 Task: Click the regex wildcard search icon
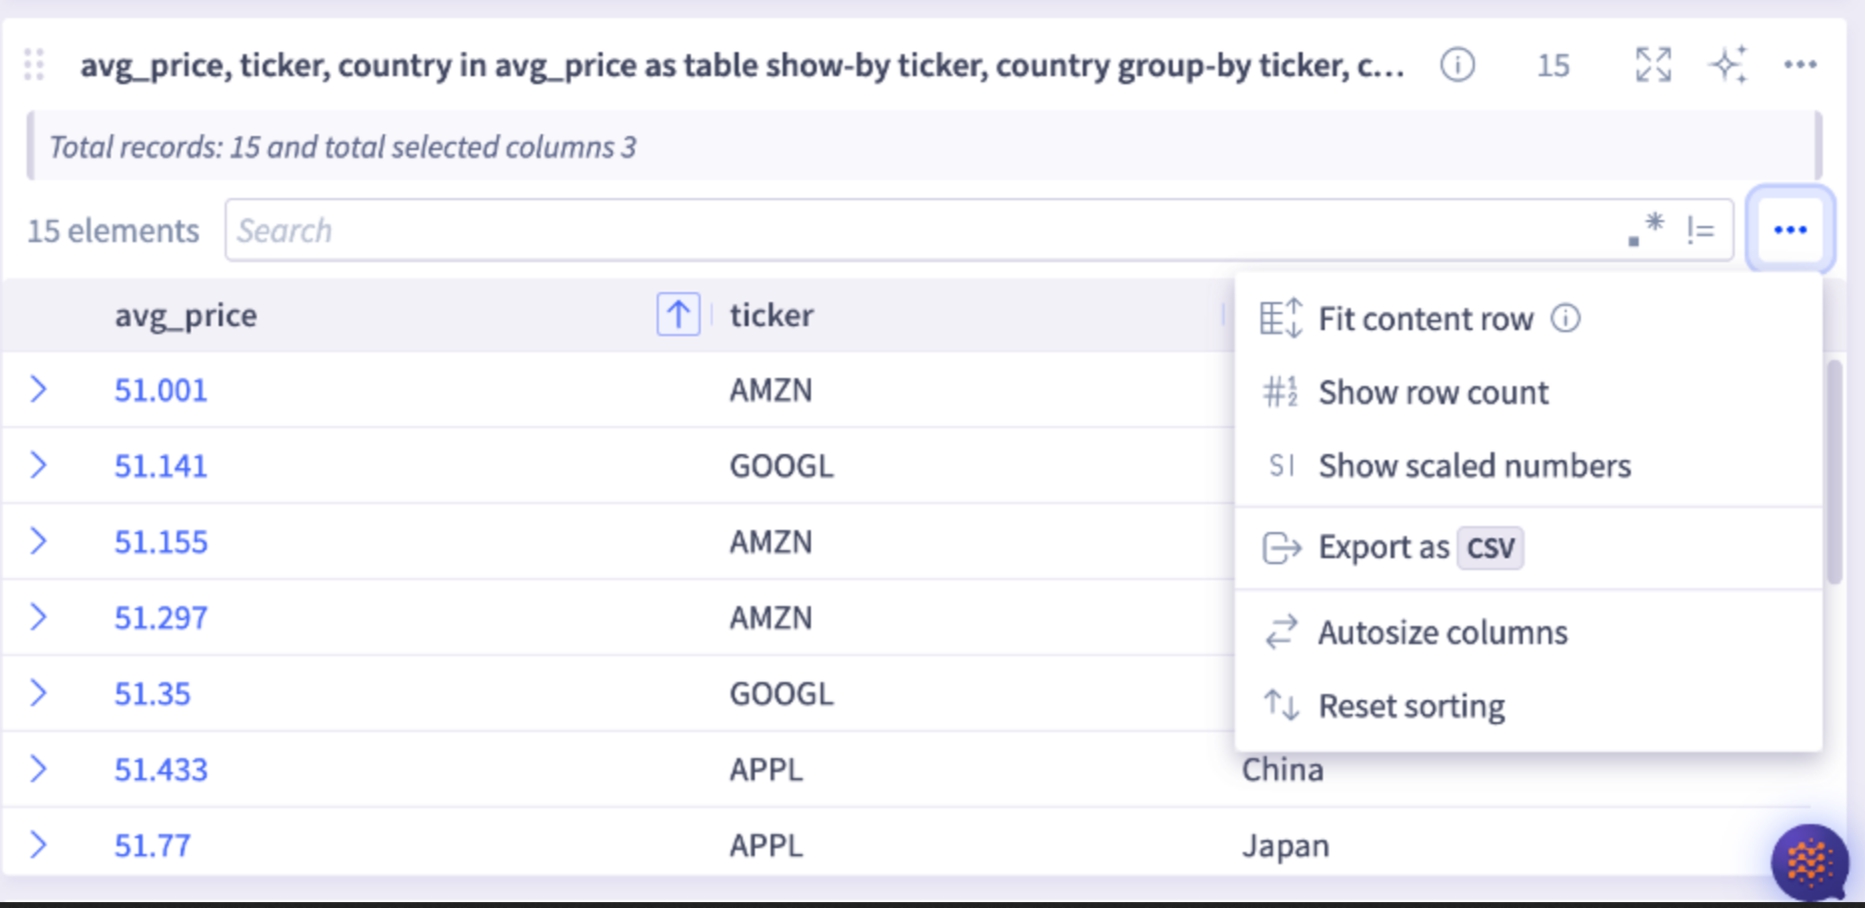pyautogui.click(x=1645, y=228)
